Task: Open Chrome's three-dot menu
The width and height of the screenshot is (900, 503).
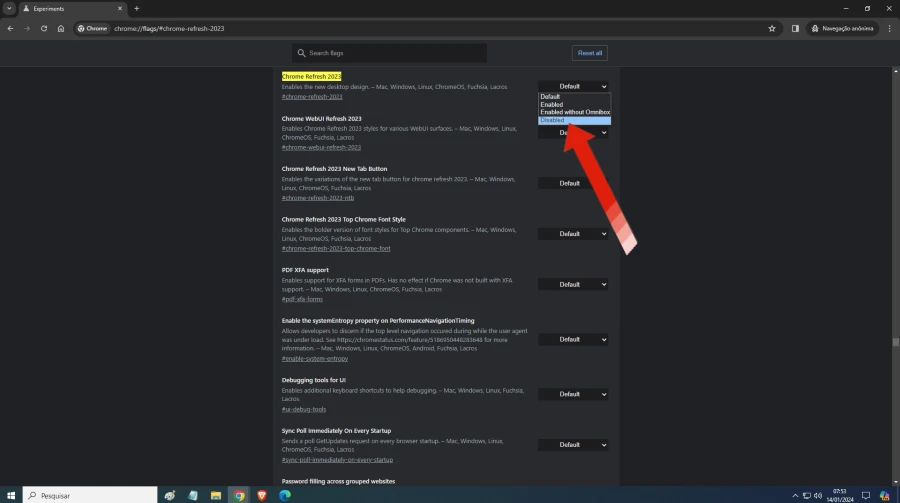Action: pos(890,28)
